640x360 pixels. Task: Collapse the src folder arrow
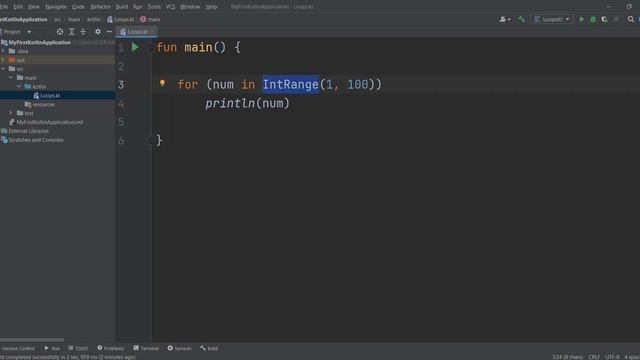point(3,69)
